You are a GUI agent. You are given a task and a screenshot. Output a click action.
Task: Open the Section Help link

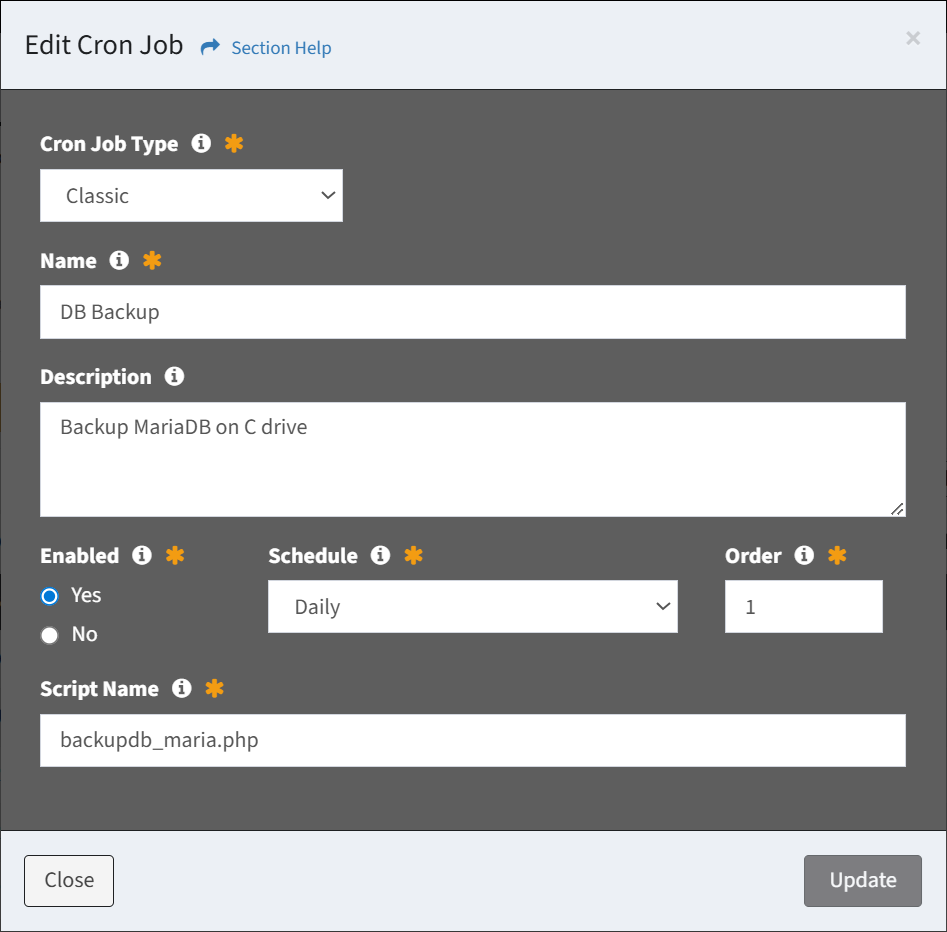pyautogui.click(x=281, y=48)
